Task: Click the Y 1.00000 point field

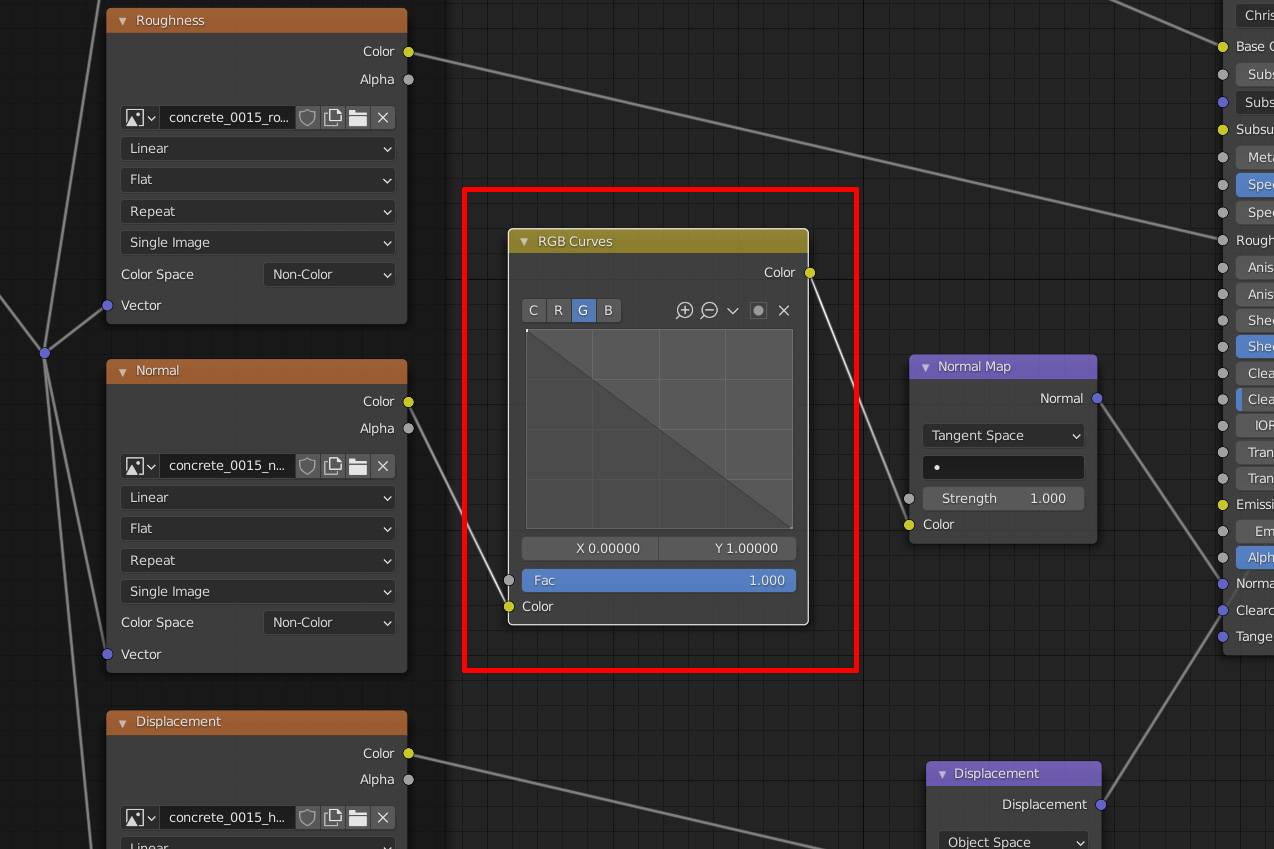Action: click(727, 549)
